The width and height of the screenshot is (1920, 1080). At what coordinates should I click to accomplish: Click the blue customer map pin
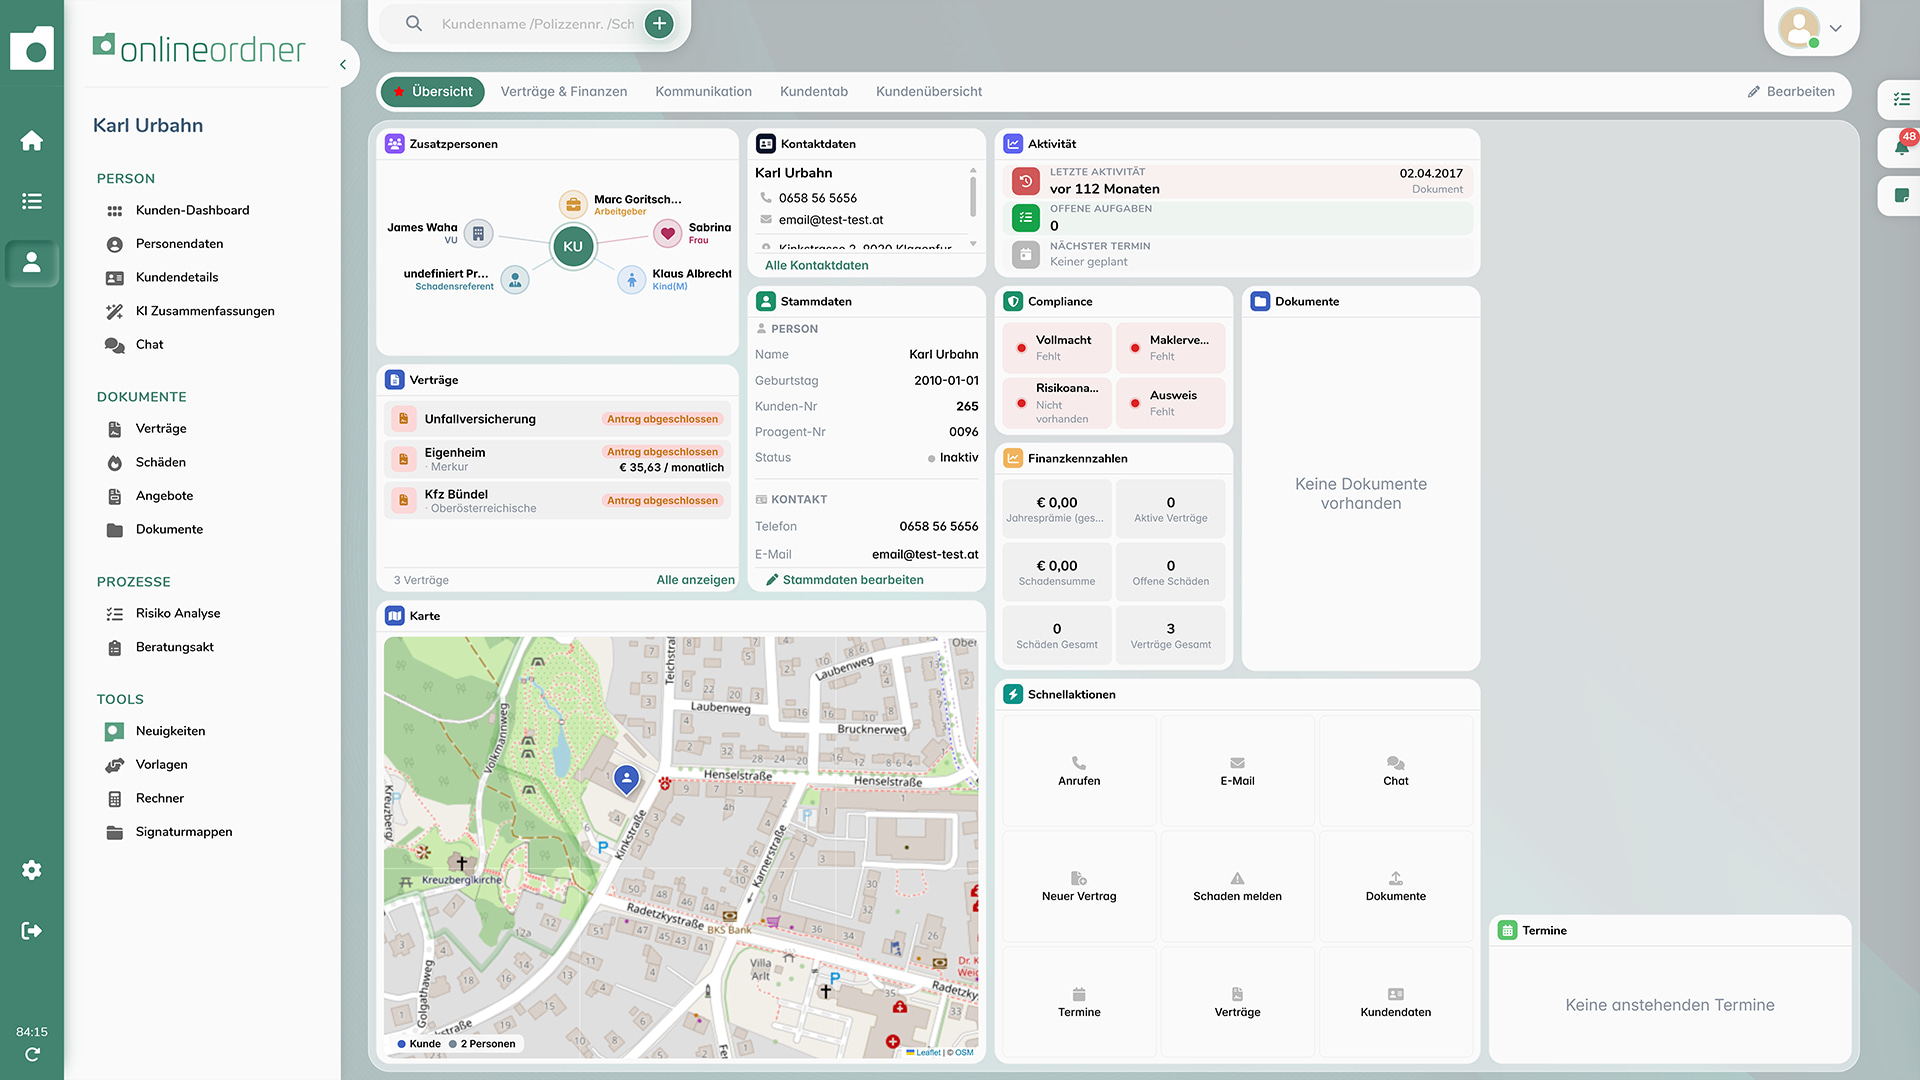point(626,778)
